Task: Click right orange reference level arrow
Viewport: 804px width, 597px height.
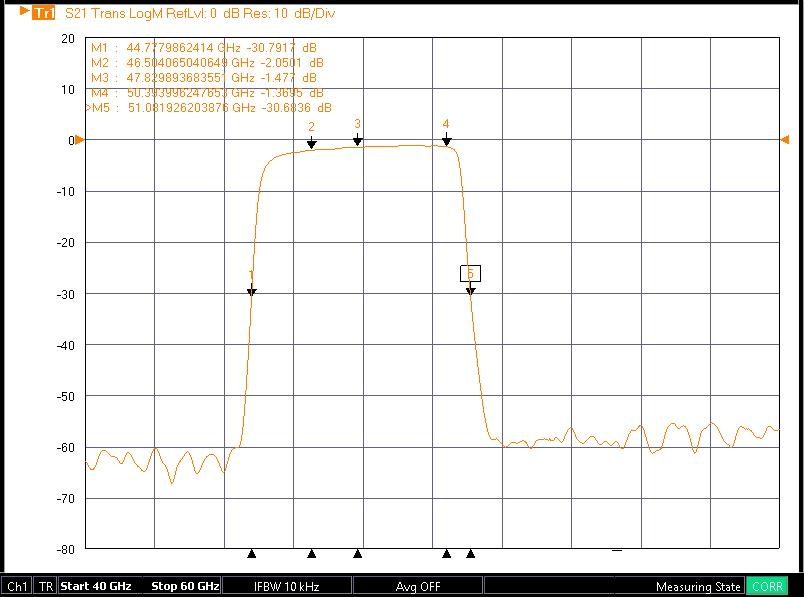Action: (x=785, y=140)
